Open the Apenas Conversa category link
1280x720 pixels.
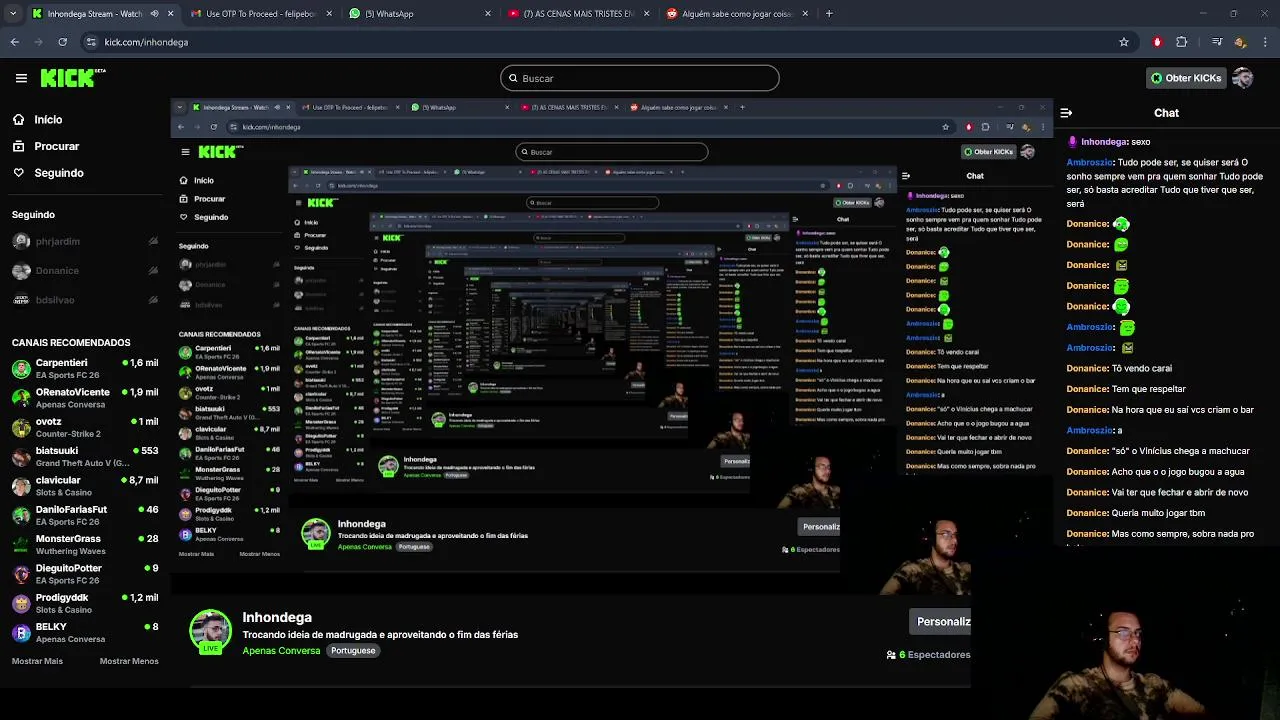[281, 651]
